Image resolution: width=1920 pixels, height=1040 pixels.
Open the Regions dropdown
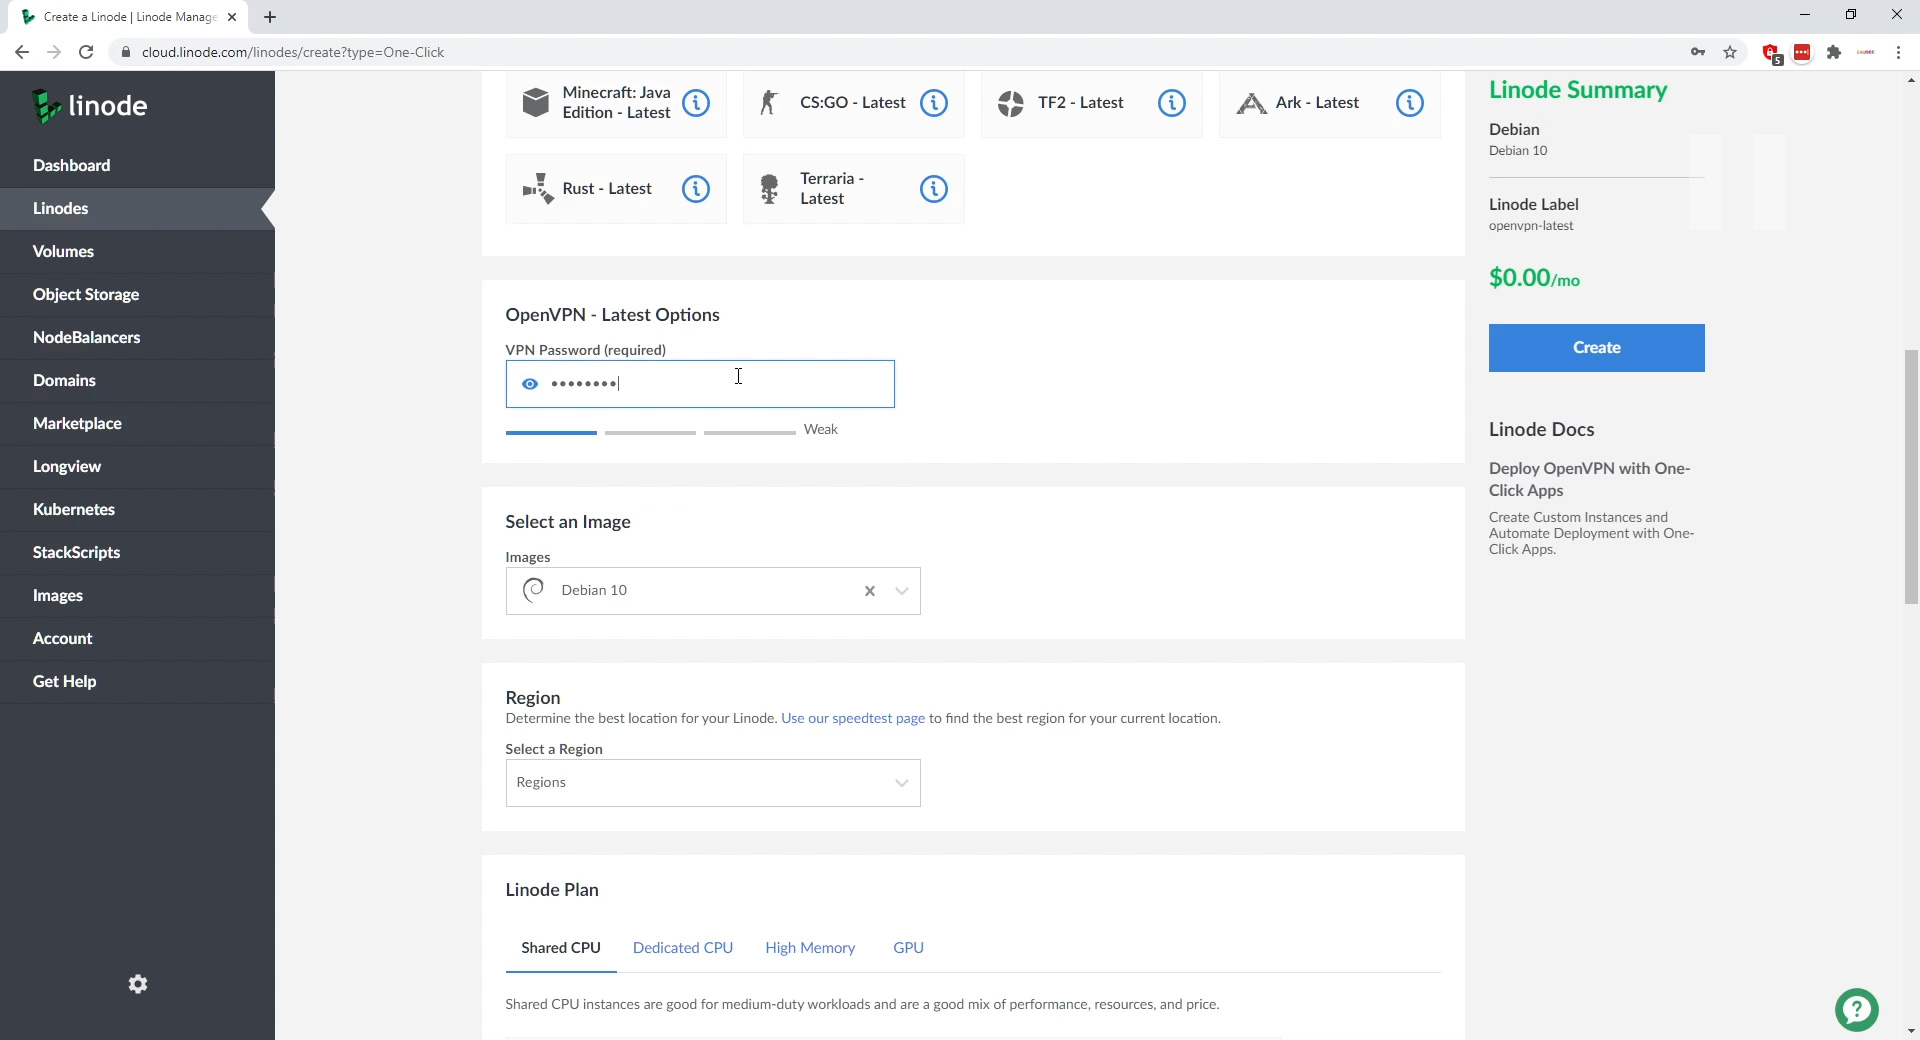pyautogui.click(x=713, y=783)
